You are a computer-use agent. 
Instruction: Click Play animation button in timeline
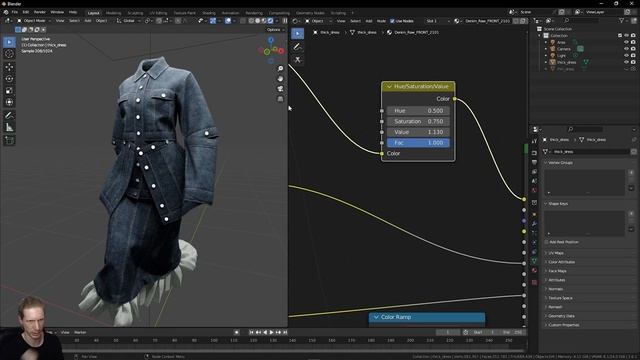(x=271, y=332)
